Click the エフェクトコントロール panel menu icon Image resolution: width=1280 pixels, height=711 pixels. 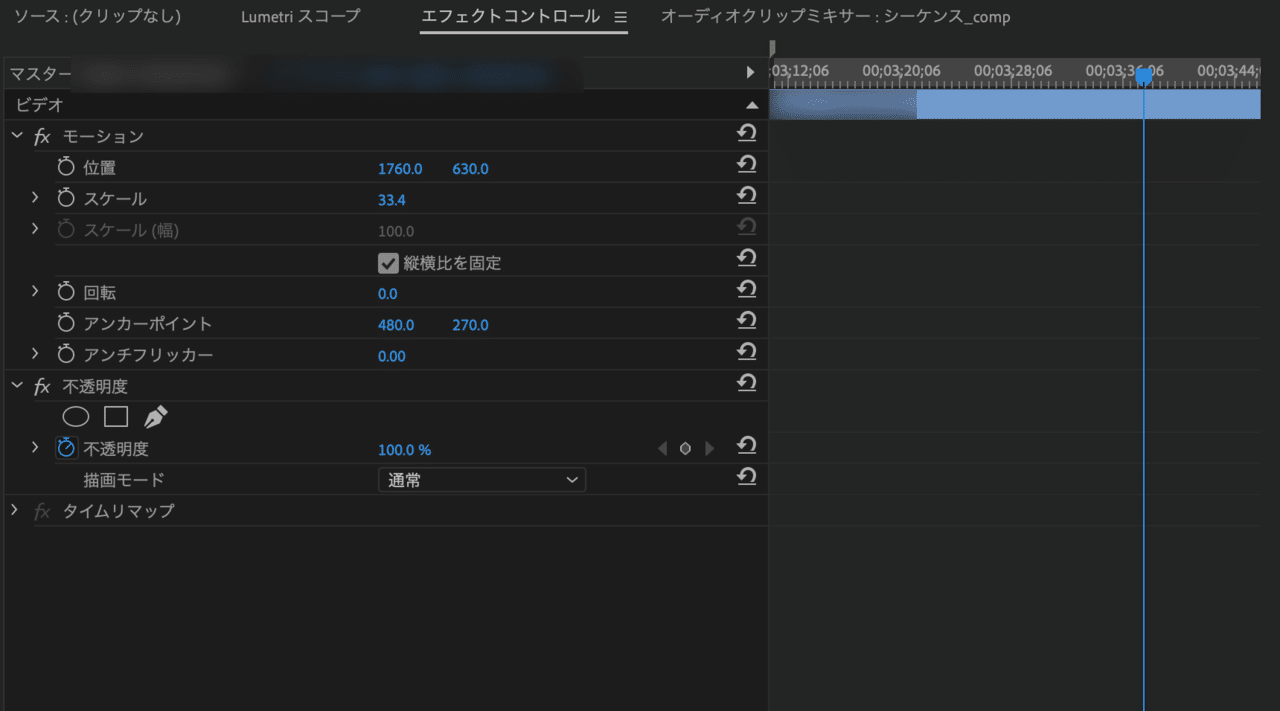click(620, 16)
